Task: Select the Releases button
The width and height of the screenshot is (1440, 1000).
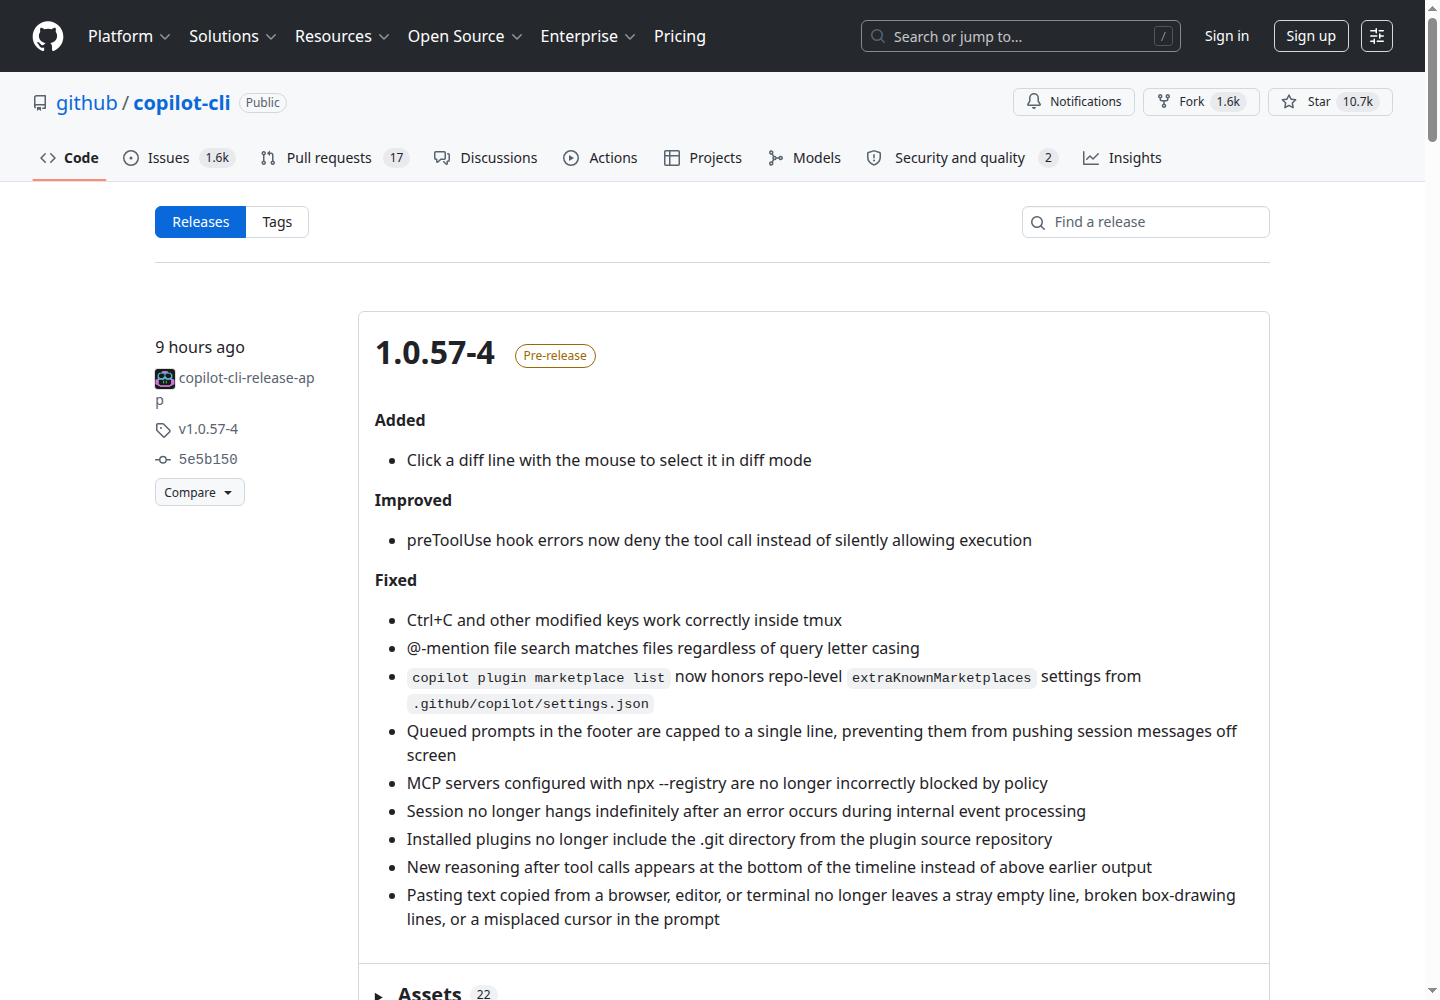Action: (200, 222)
